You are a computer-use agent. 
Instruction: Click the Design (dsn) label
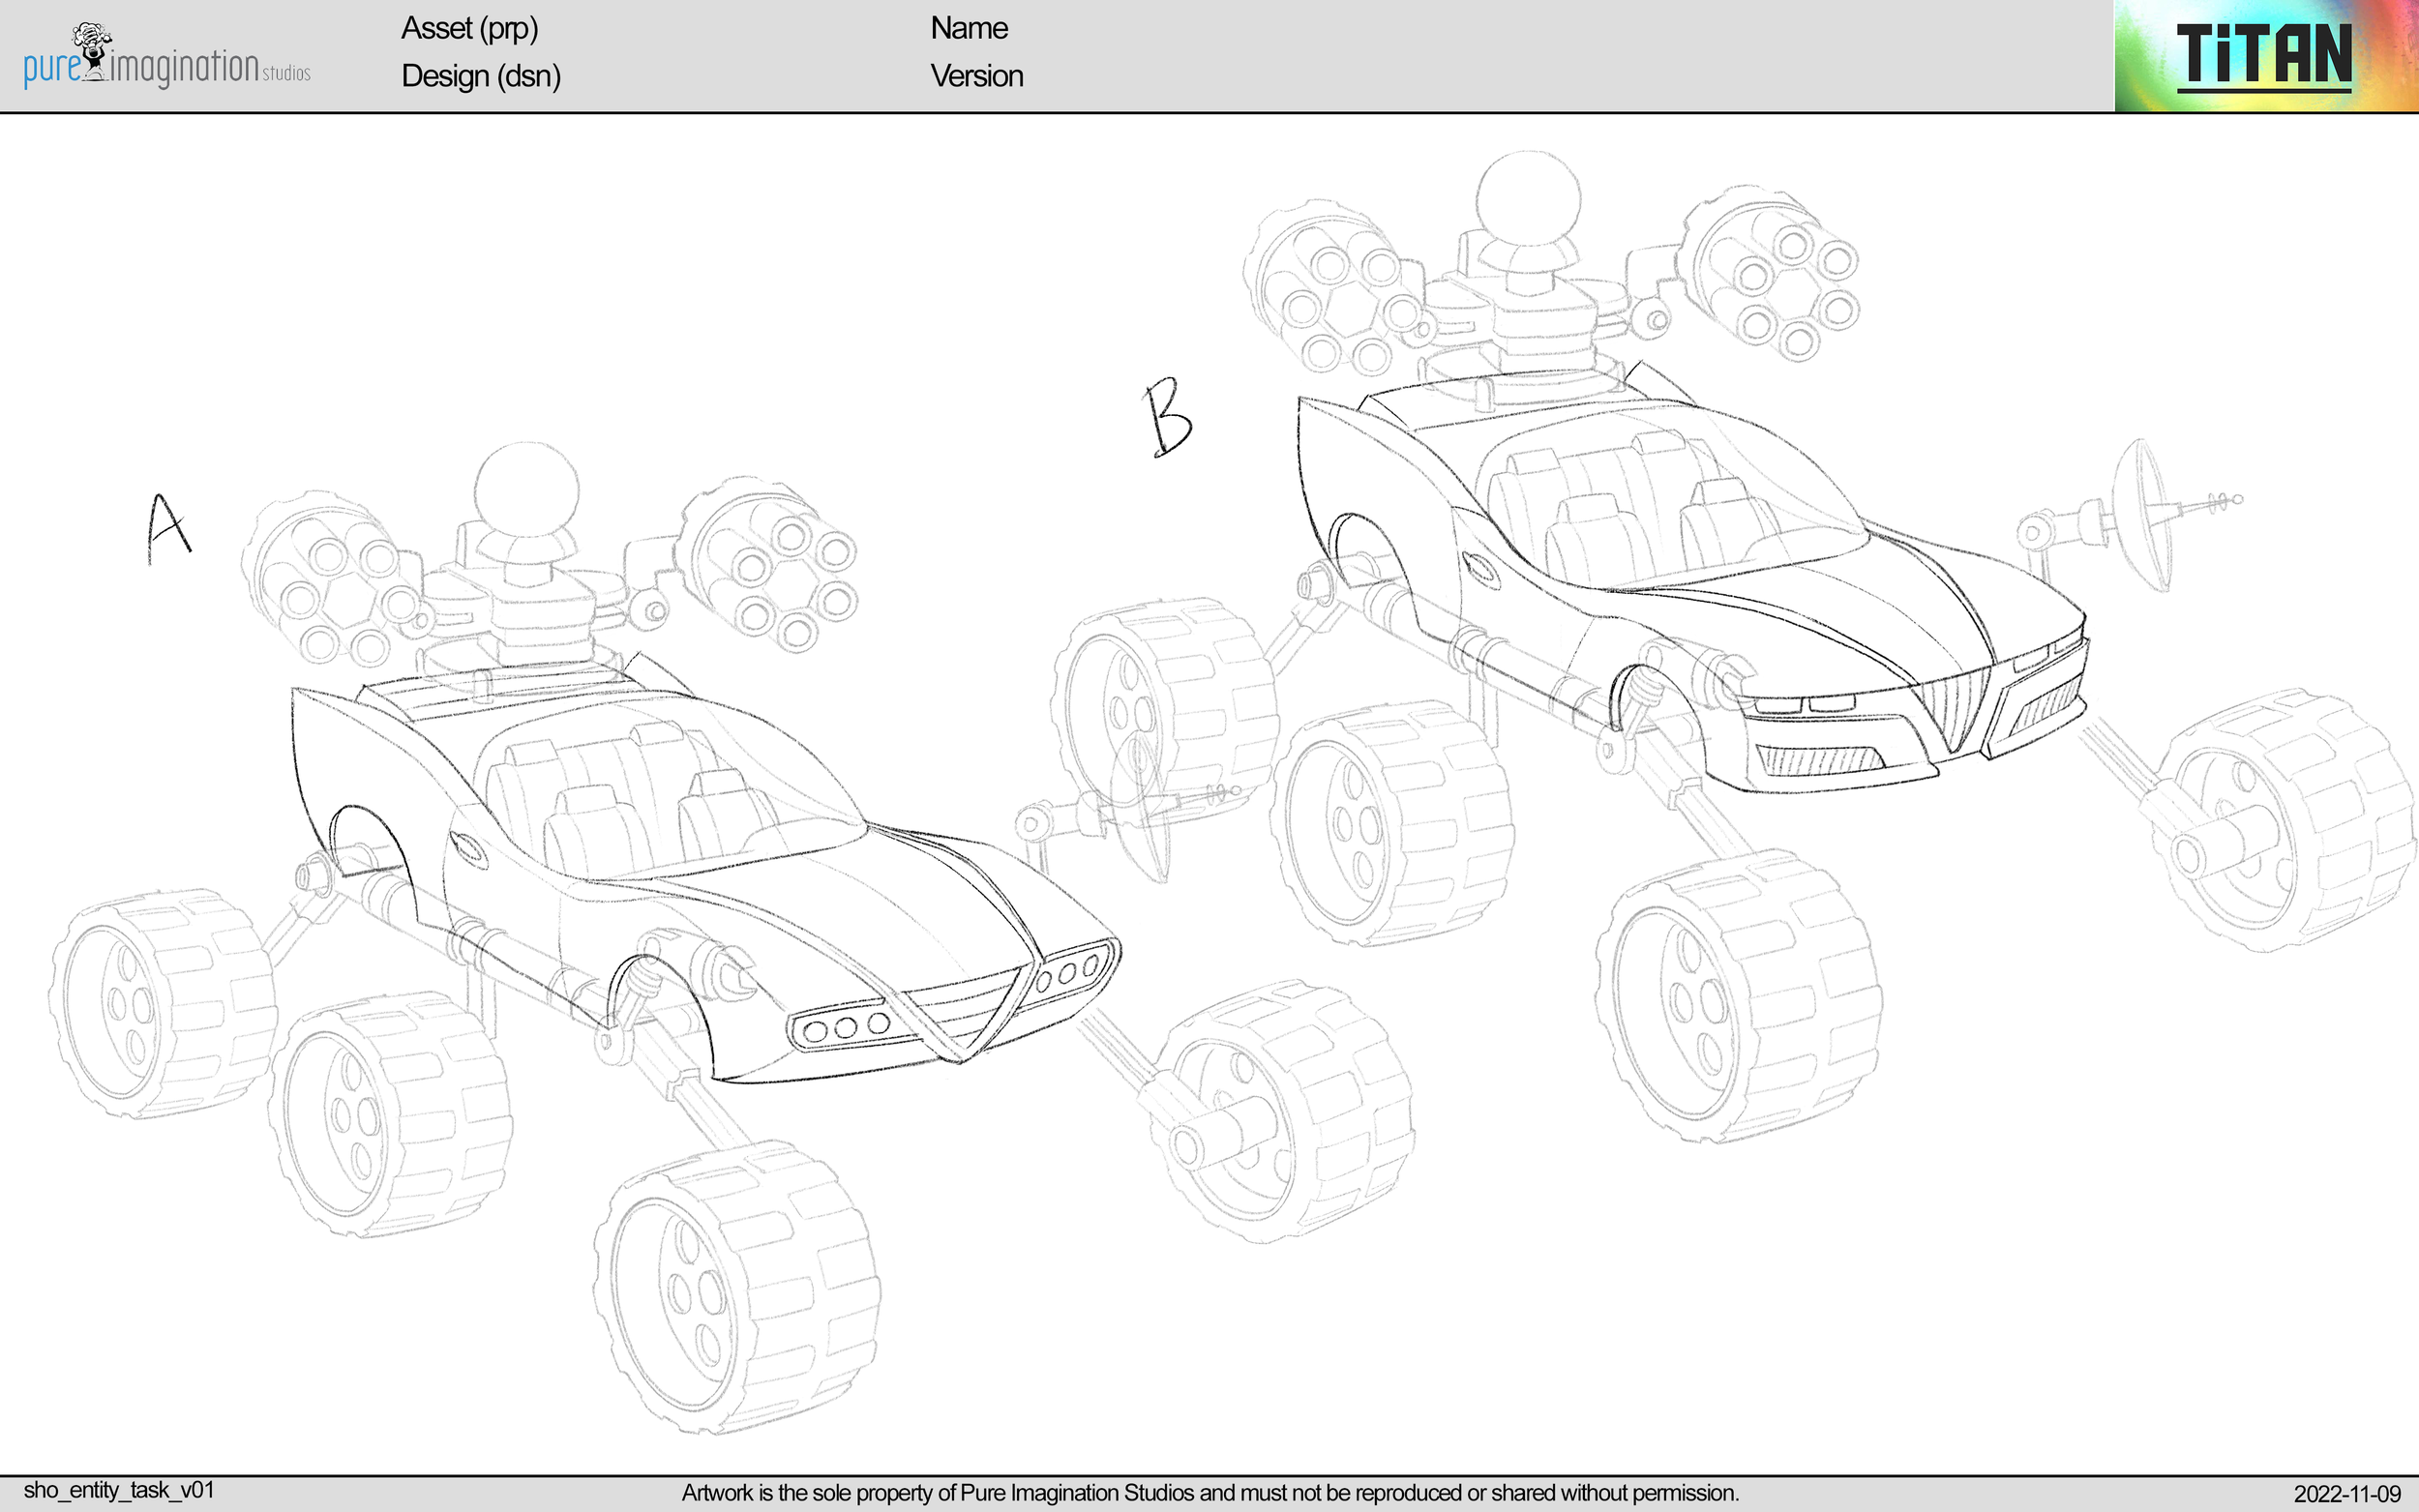tap(481, 77)
